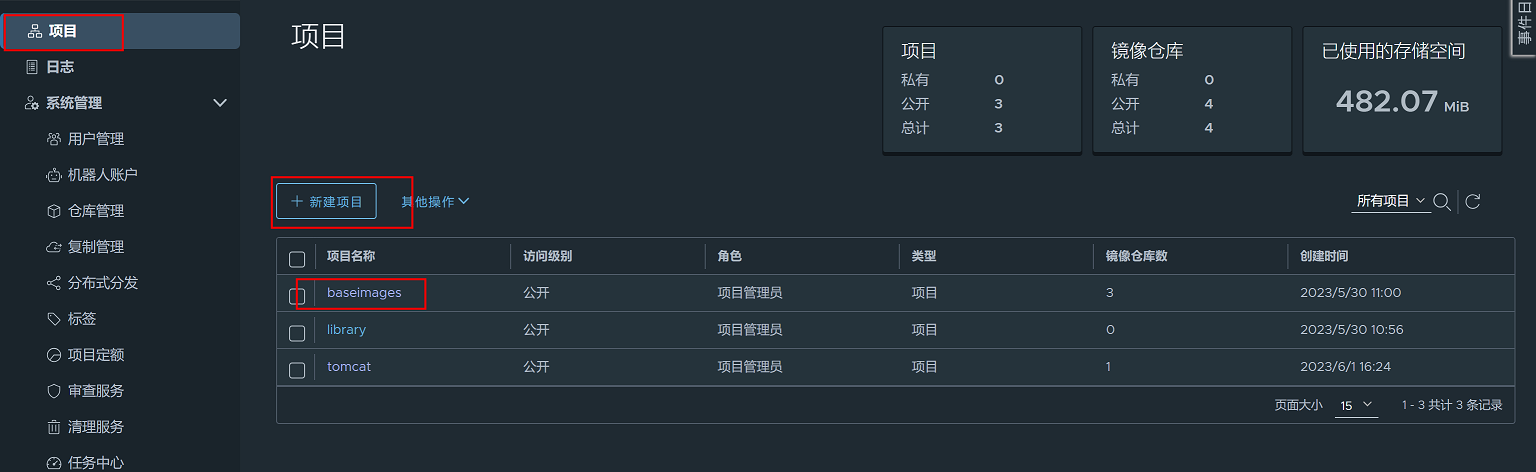
Task: Open the 日志 menu item
Action: (60, 67)
